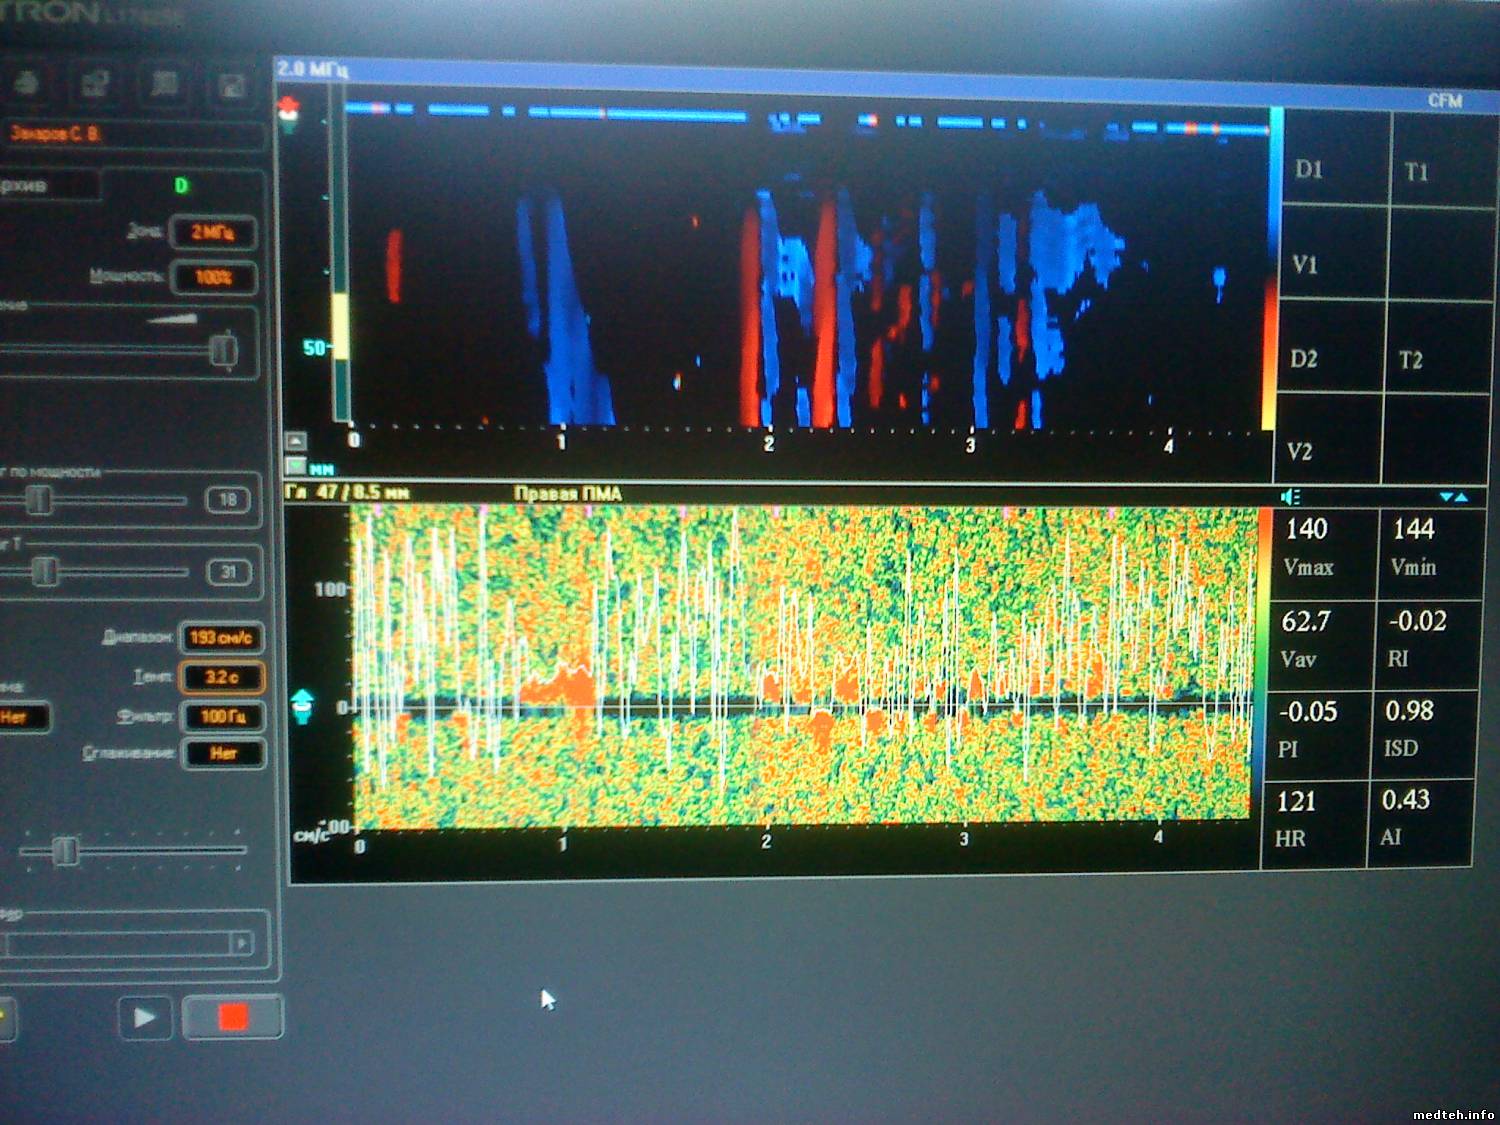Click the scroll right arrow in buffer bar

241,943
